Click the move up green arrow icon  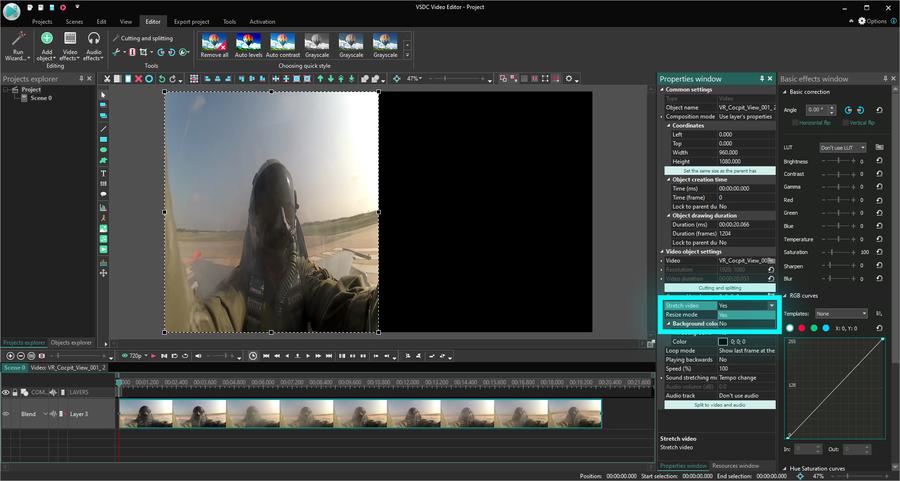[x=320, y=79]
